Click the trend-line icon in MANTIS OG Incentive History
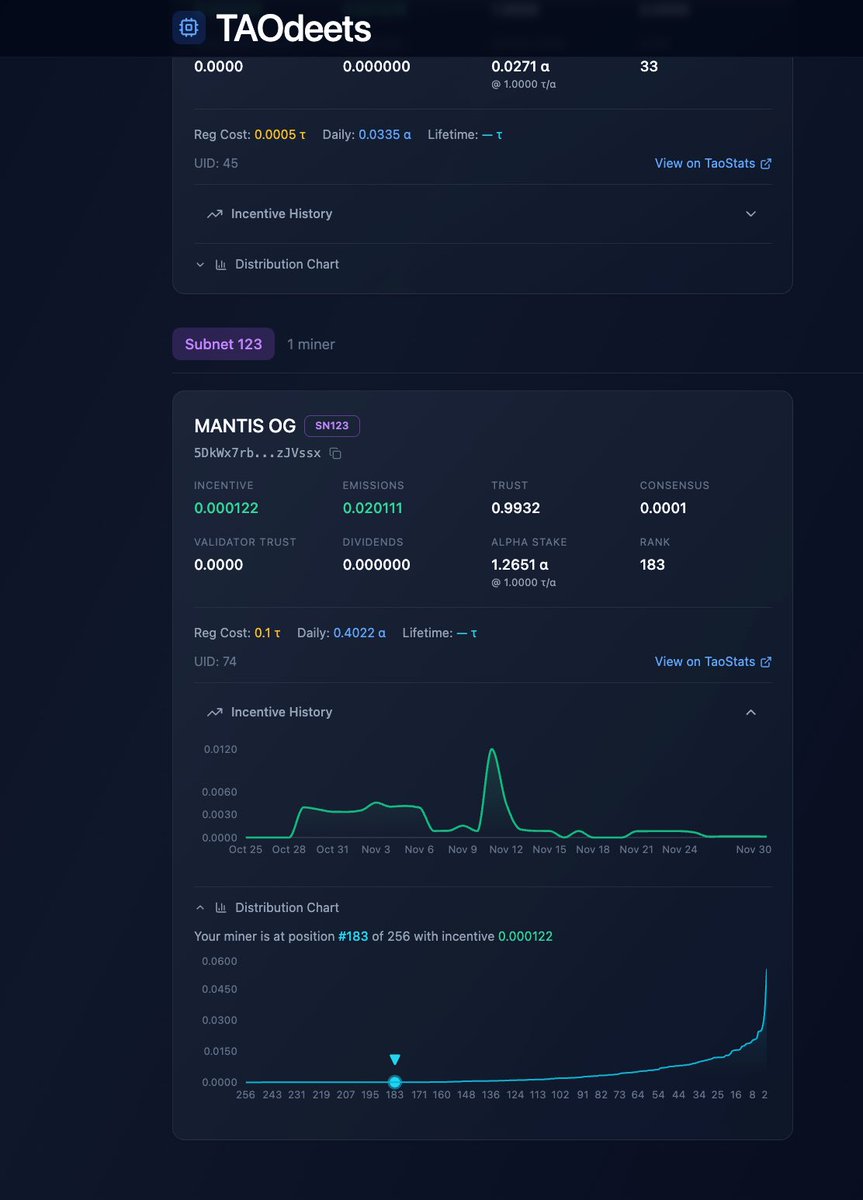The height and width of the screenshot is (1200, 863). point(214,712)
